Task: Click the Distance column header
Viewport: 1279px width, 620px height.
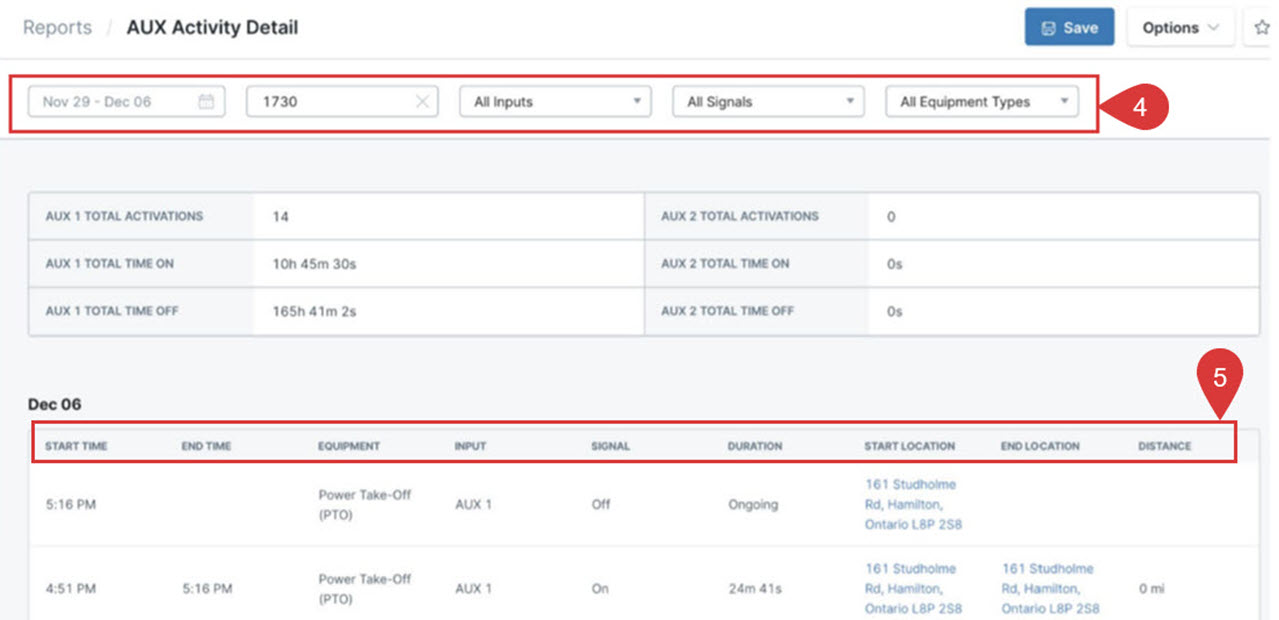Action: click(1165, 446)
